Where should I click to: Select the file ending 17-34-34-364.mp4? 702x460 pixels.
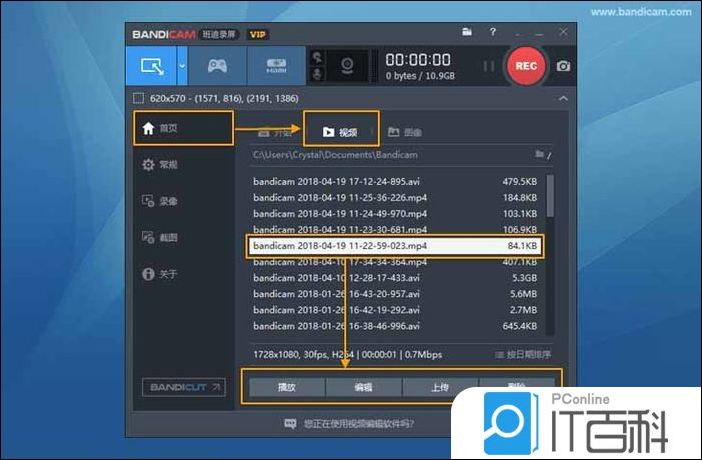coord(395,262)
